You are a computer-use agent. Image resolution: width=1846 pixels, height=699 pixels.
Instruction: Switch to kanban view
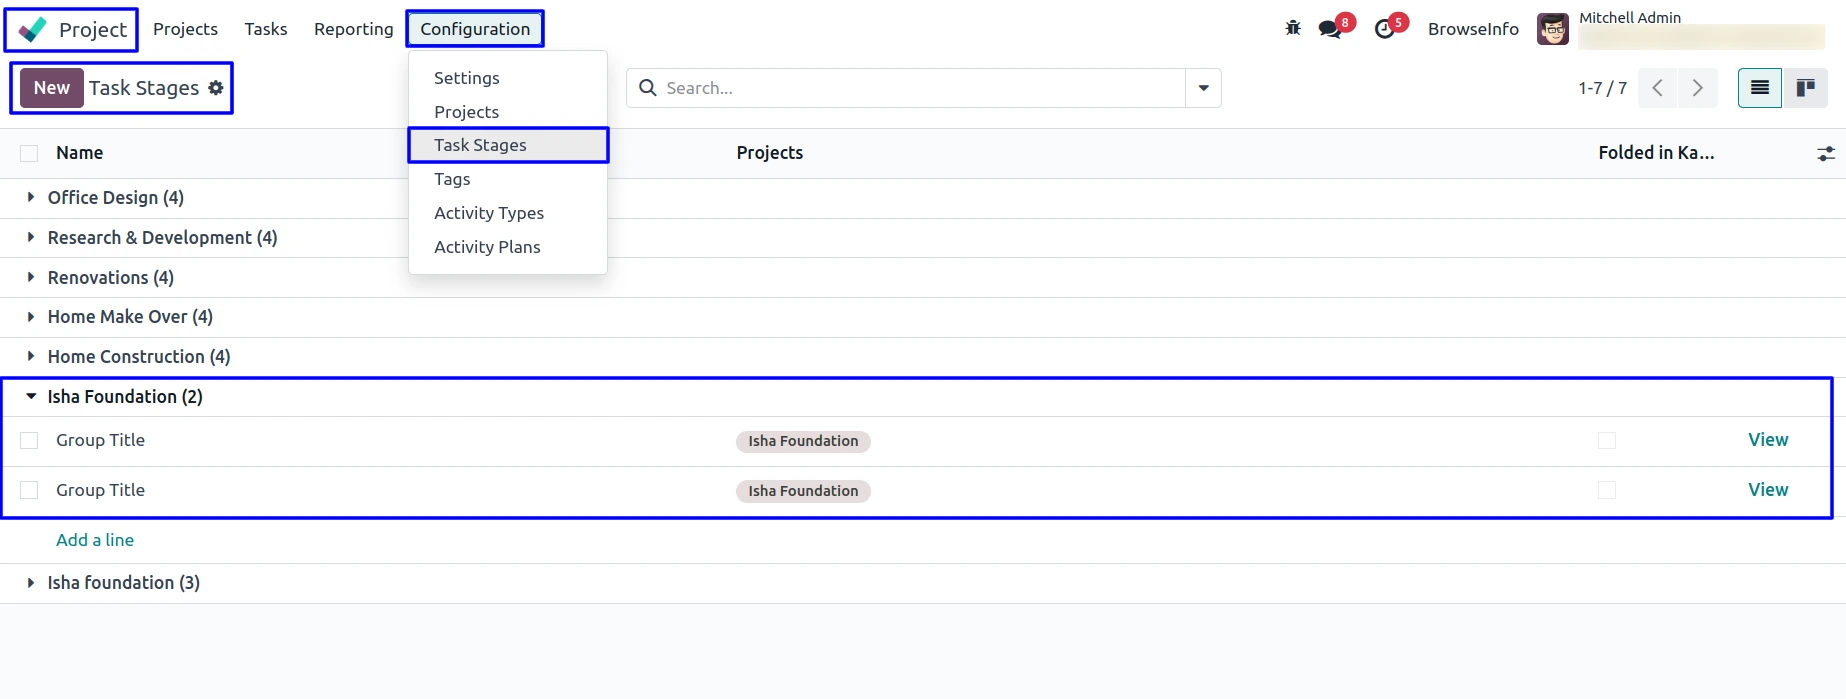[1806, 88]
